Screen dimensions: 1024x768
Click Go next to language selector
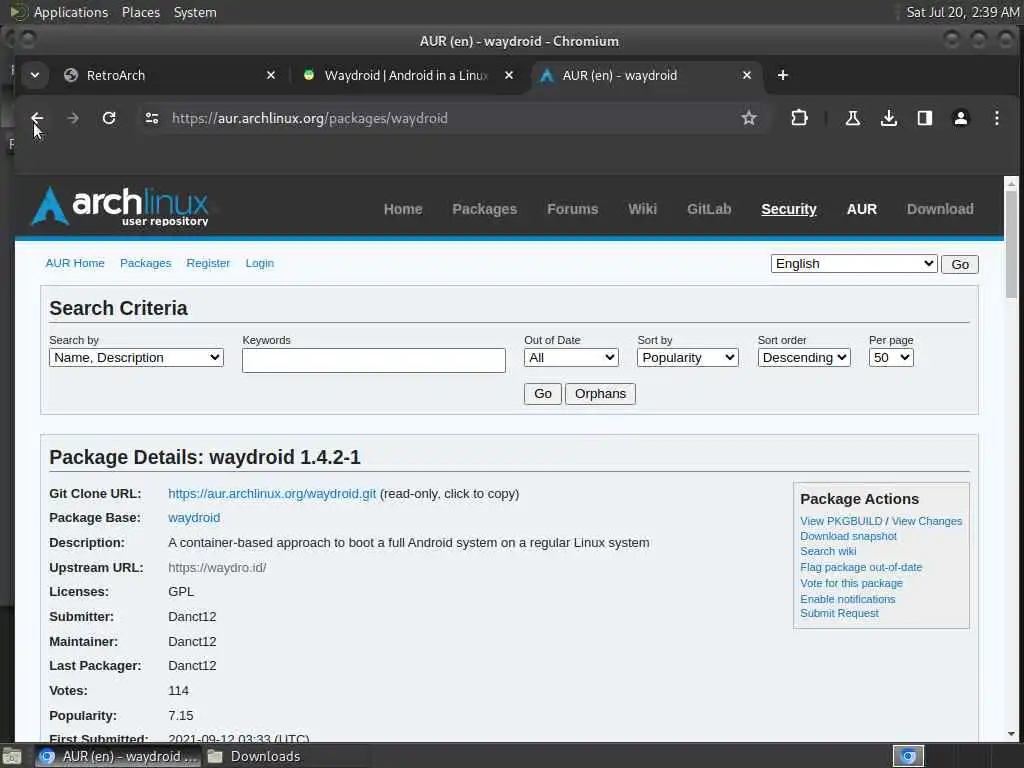tap(959, 264)
